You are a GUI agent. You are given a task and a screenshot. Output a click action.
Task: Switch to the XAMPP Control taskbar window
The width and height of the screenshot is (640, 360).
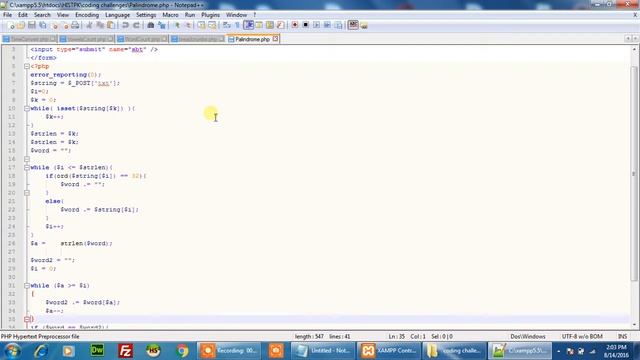pyautogui.click(x=388, y=351)
